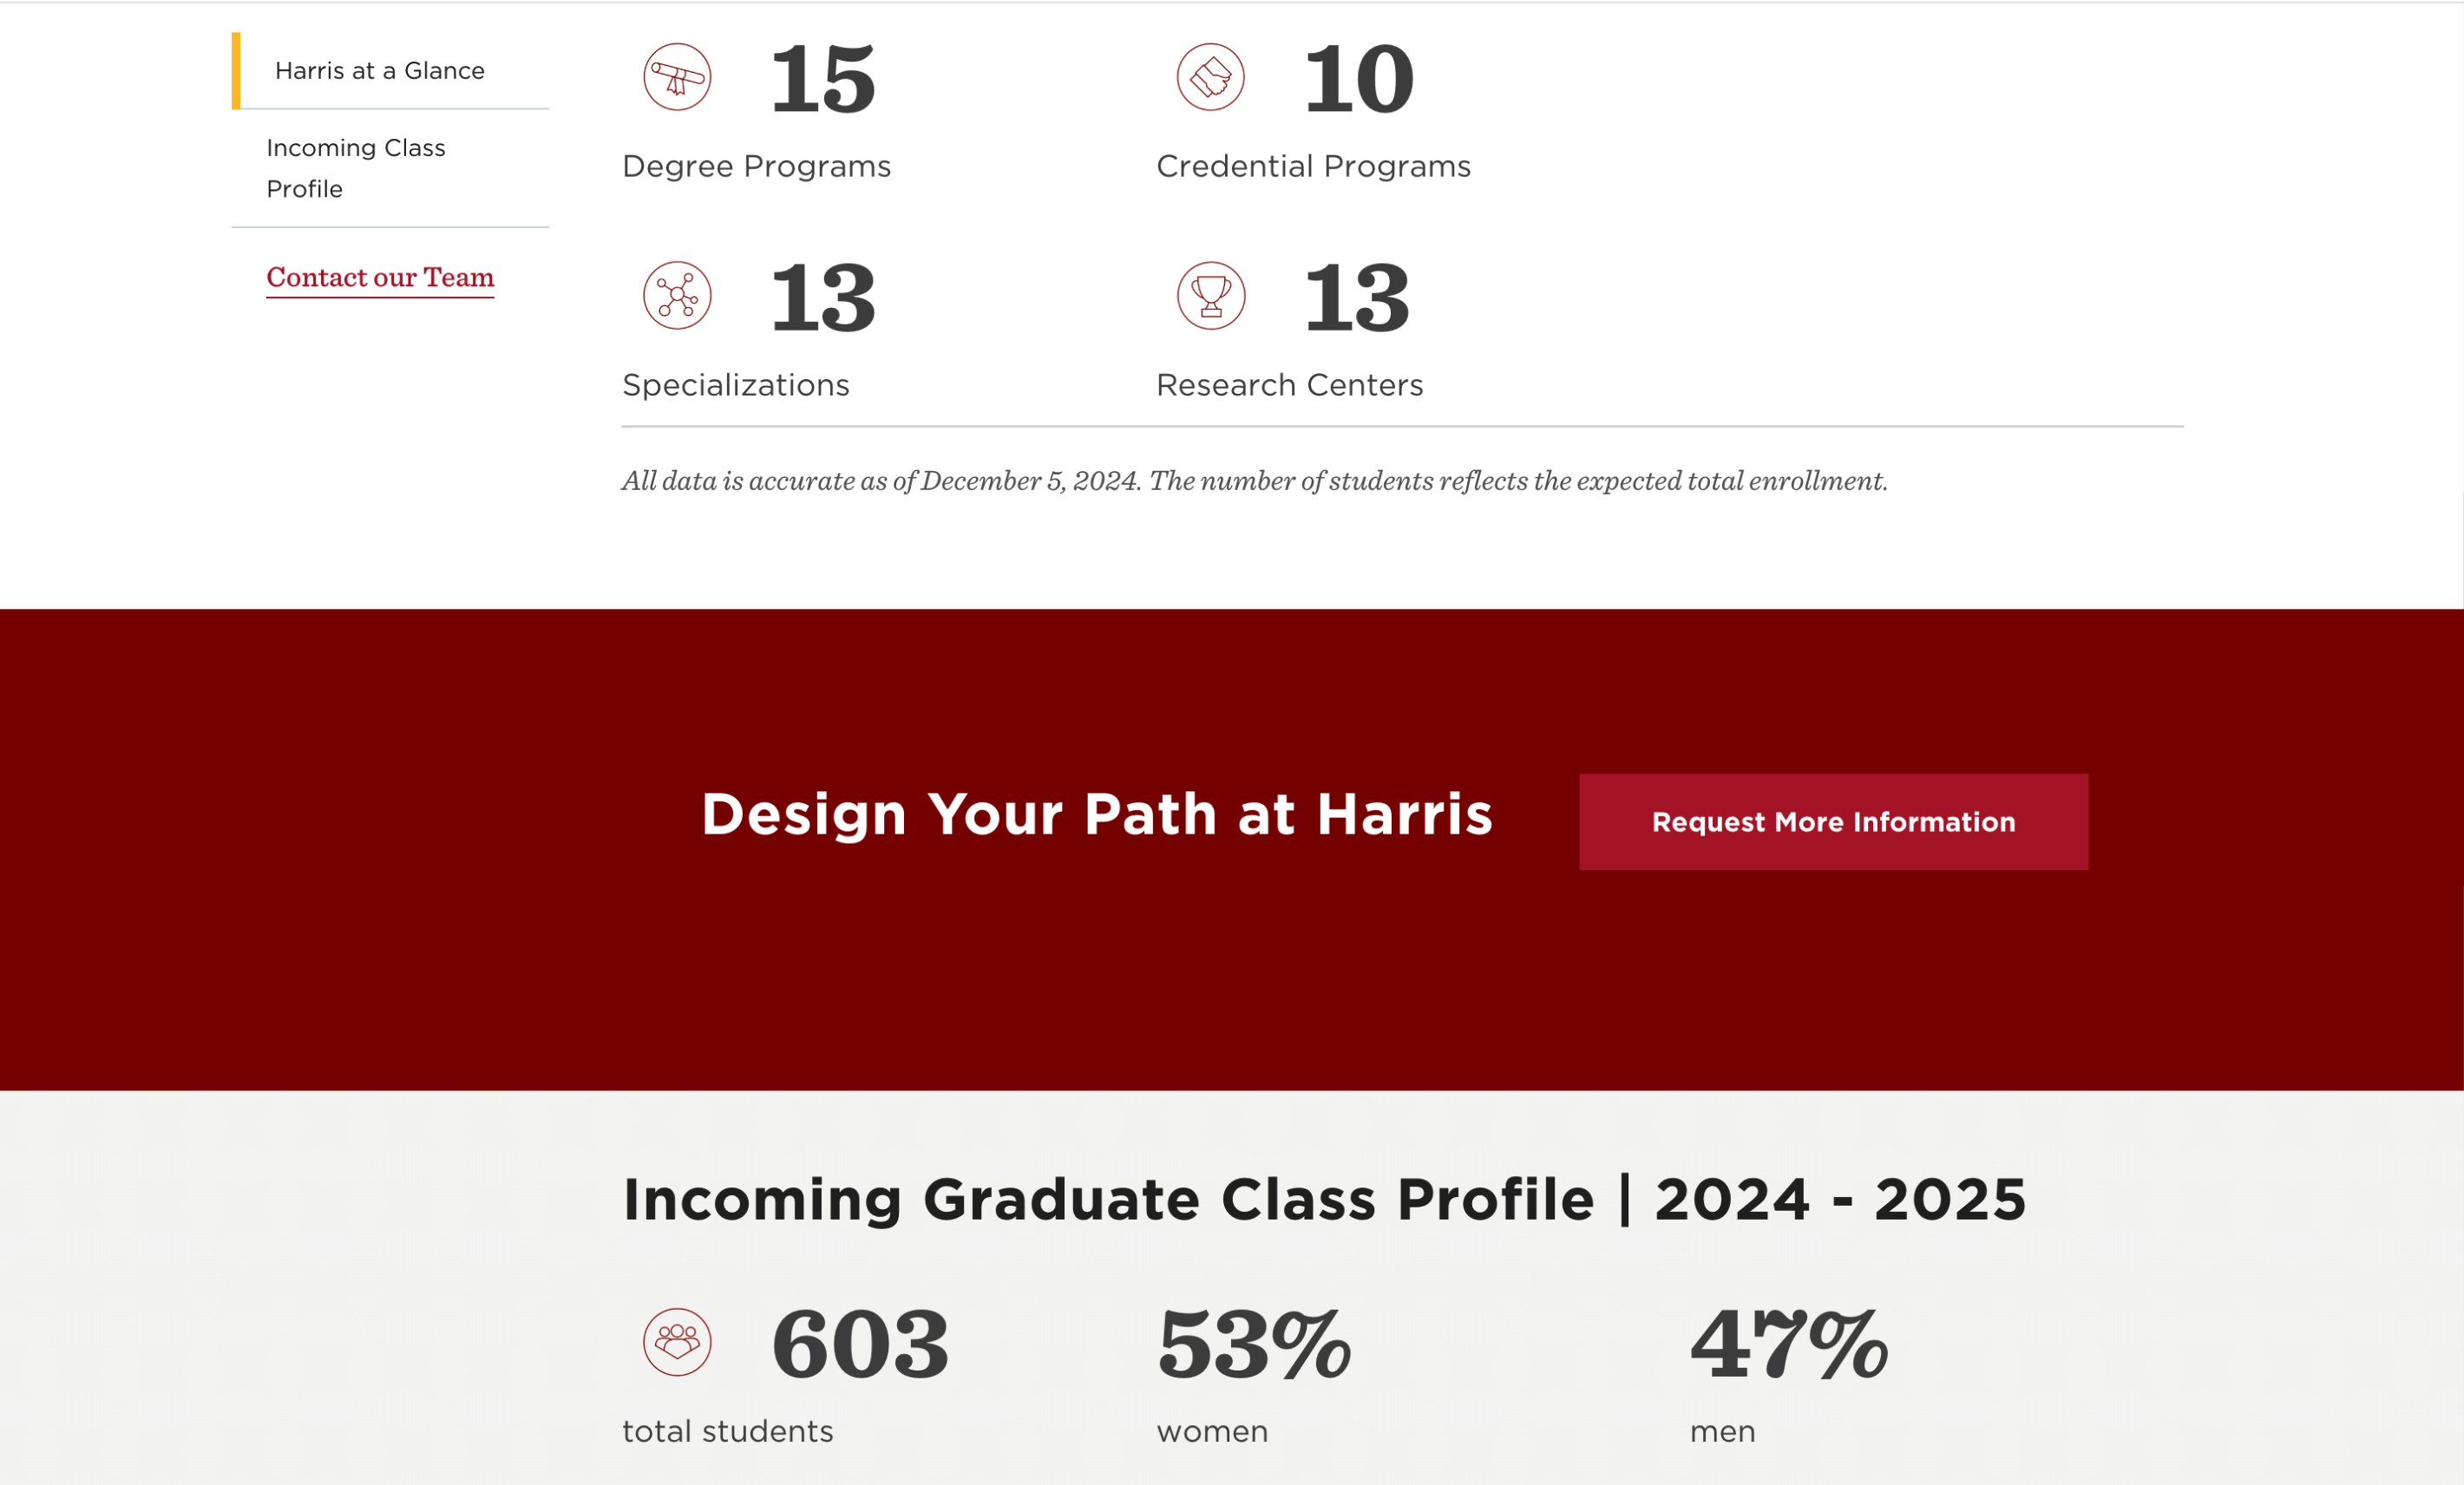Open the Contact our Team link
Image resolution: width=2464 pixels, height=1485 pixels.
pos(380,277)
